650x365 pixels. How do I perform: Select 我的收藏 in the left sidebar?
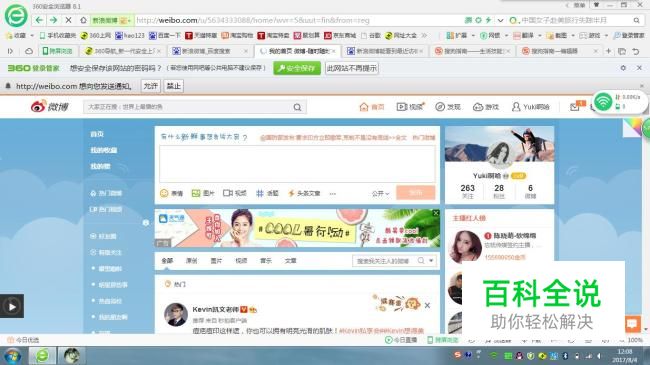point(104,150)
